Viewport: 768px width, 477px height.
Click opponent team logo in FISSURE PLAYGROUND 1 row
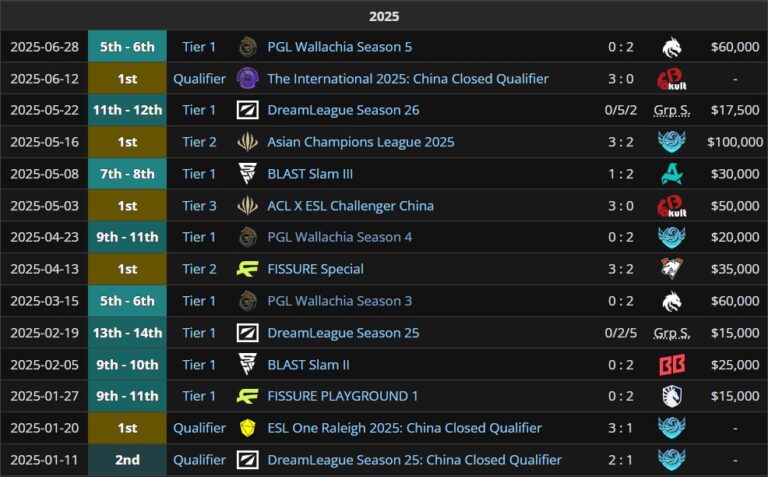coord(671,396)
